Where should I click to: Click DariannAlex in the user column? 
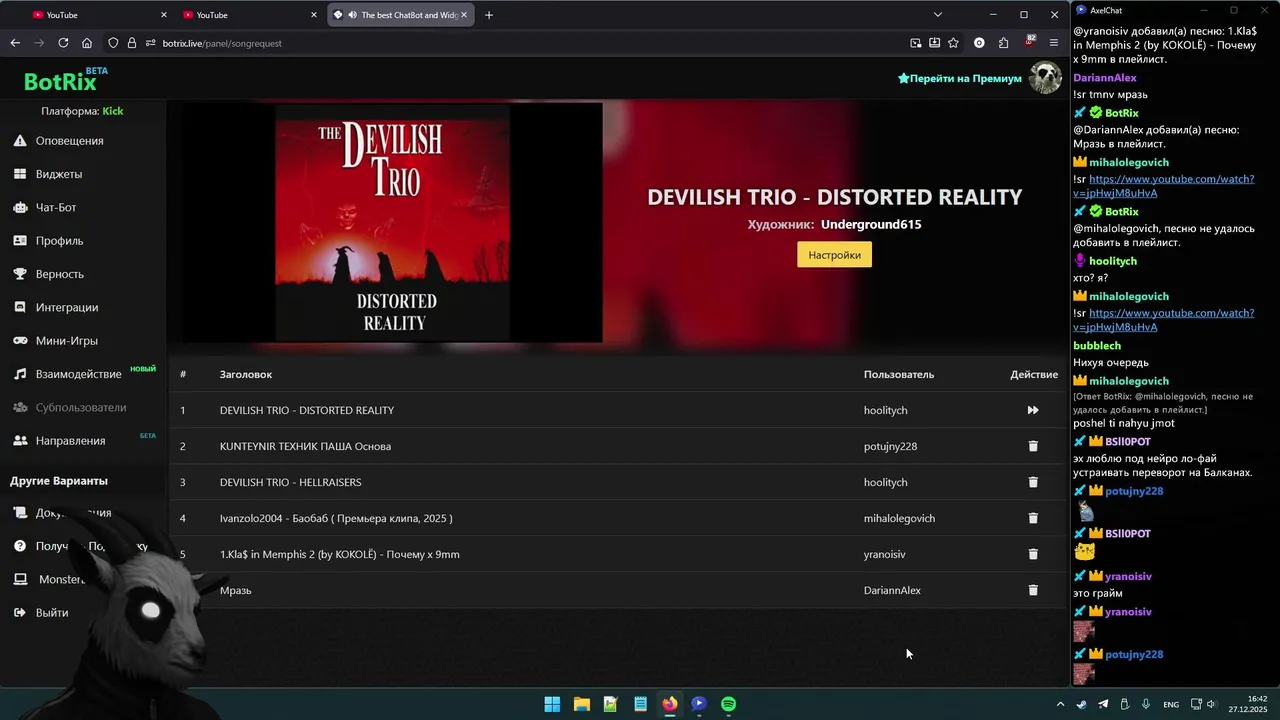tap(892, 590)
